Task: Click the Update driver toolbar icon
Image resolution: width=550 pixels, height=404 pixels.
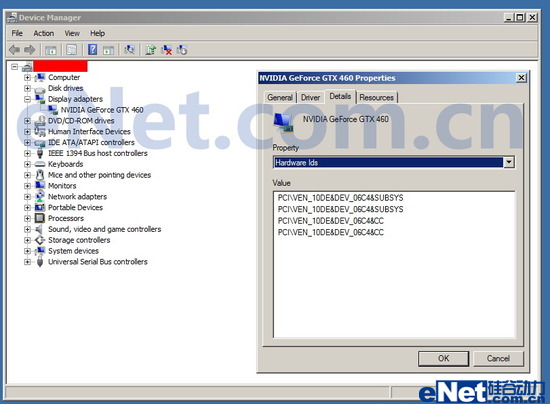Action: (x=150, y=50)
